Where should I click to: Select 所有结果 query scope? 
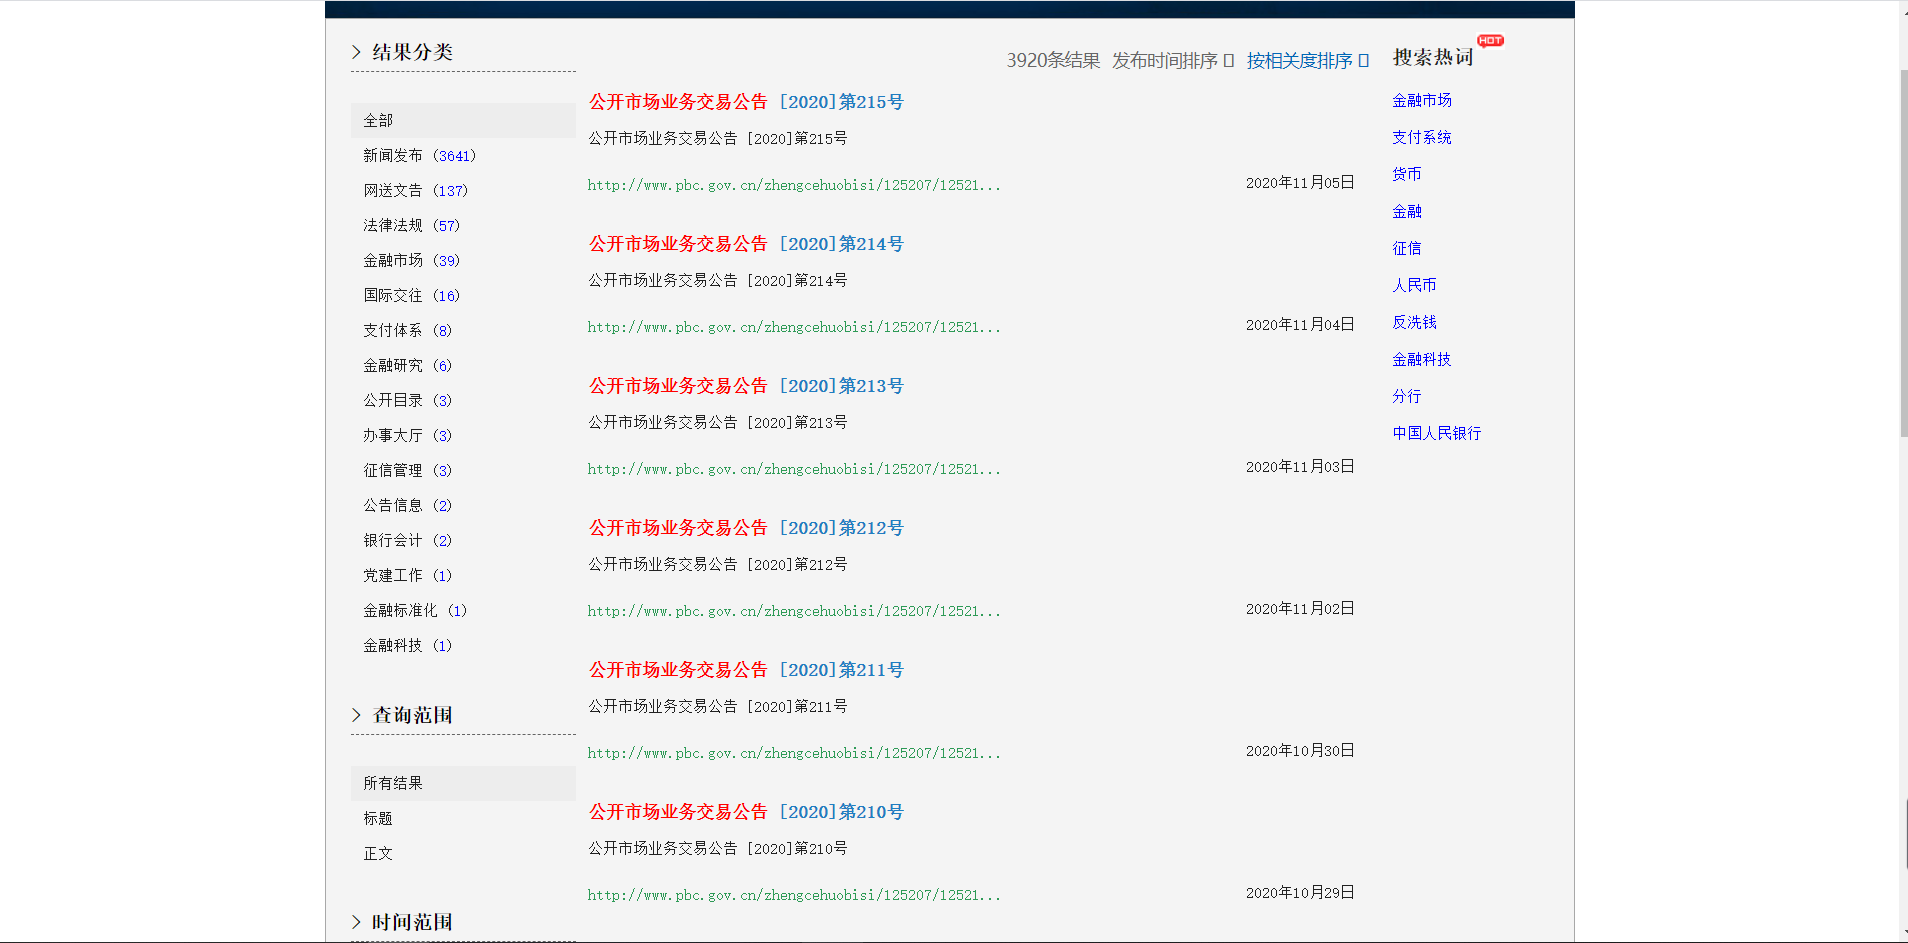[463, 783]
